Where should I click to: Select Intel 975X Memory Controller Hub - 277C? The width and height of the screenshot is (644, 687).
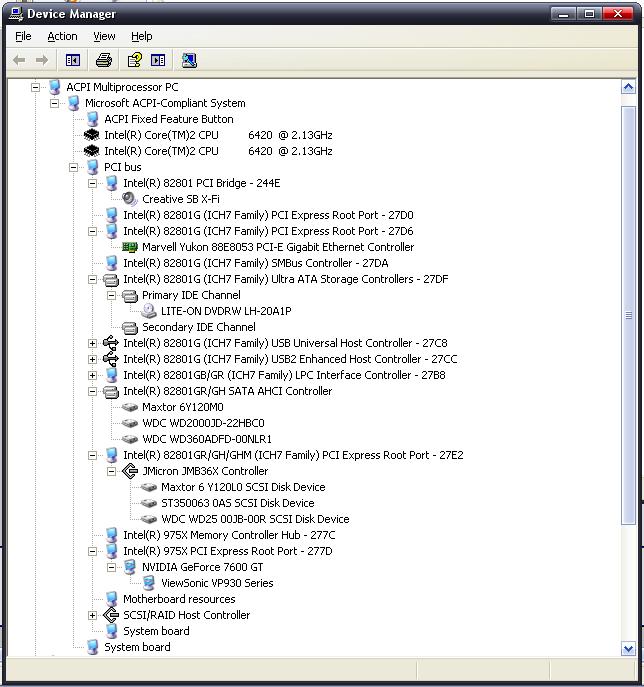pyautogui.click(x=229, y=535)
